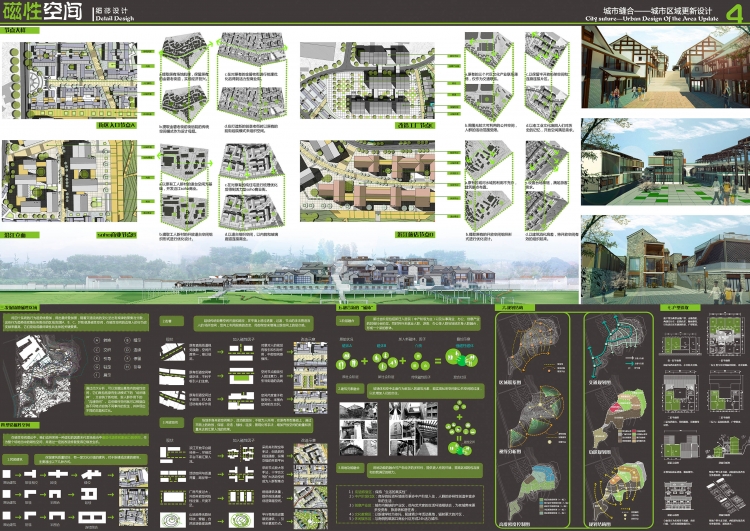Click the green label under the purple-roofed plan

117,125
